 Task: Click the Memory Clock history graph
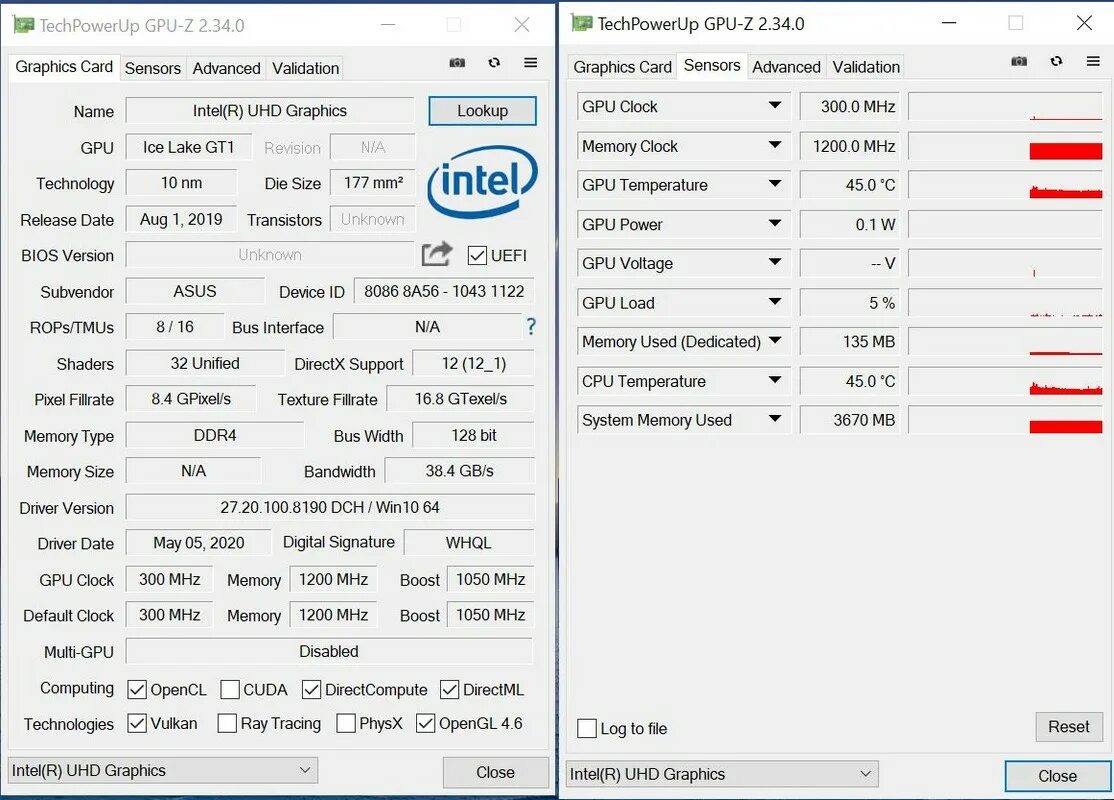1005,146
